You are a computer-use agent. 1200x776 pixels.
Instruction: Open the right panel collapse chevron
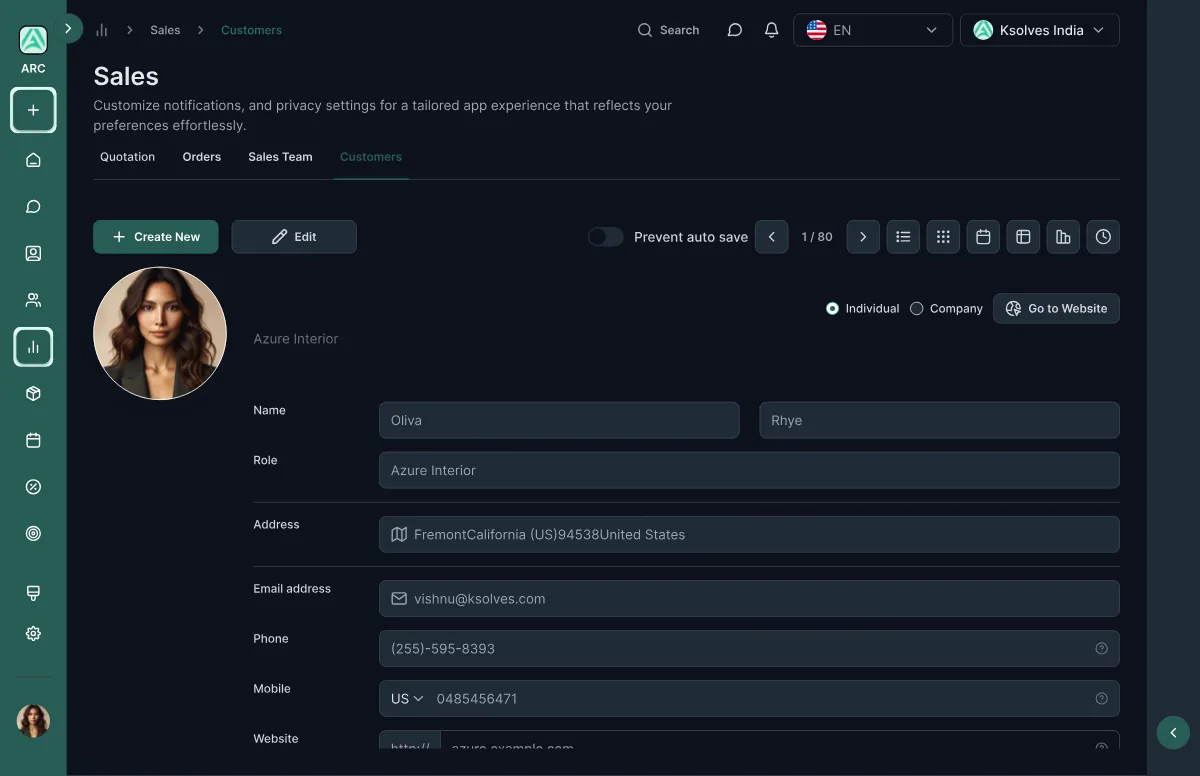click(x=1173, y=733)
